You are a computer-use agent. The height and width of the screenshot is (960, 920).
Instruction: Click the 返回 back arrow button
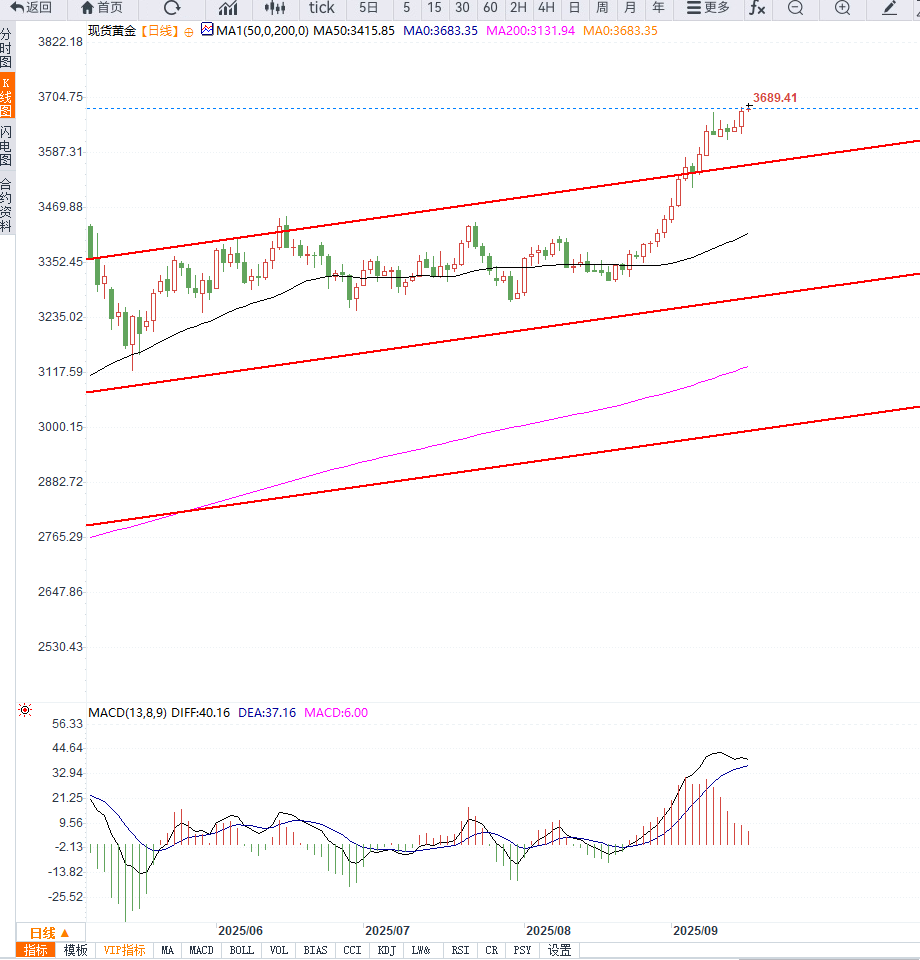[x=31, y=8]
